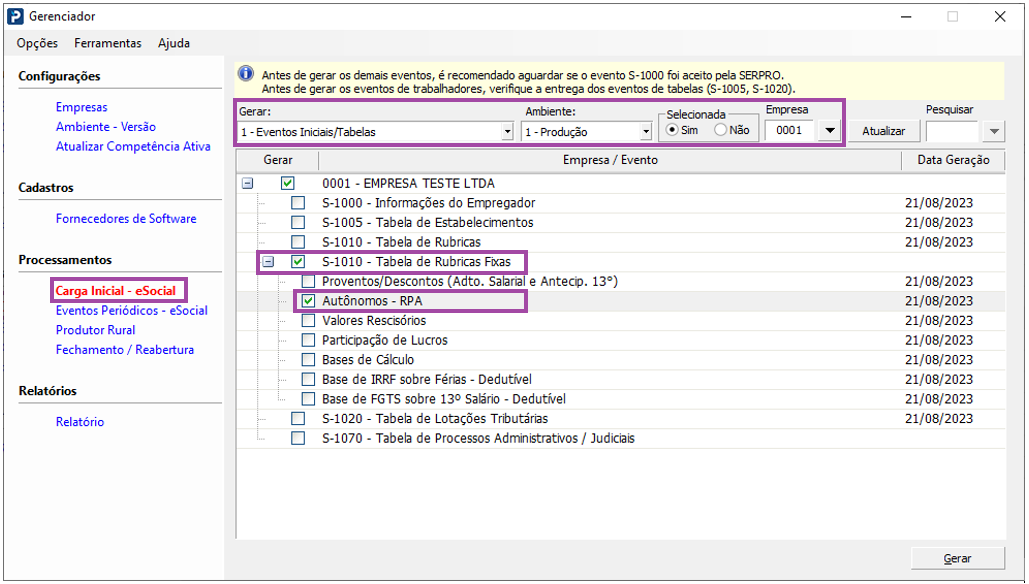Collapse S-1010 Tabela de Rubricas Fixas node
1029x584 pixels.
[x=268, y=262]
